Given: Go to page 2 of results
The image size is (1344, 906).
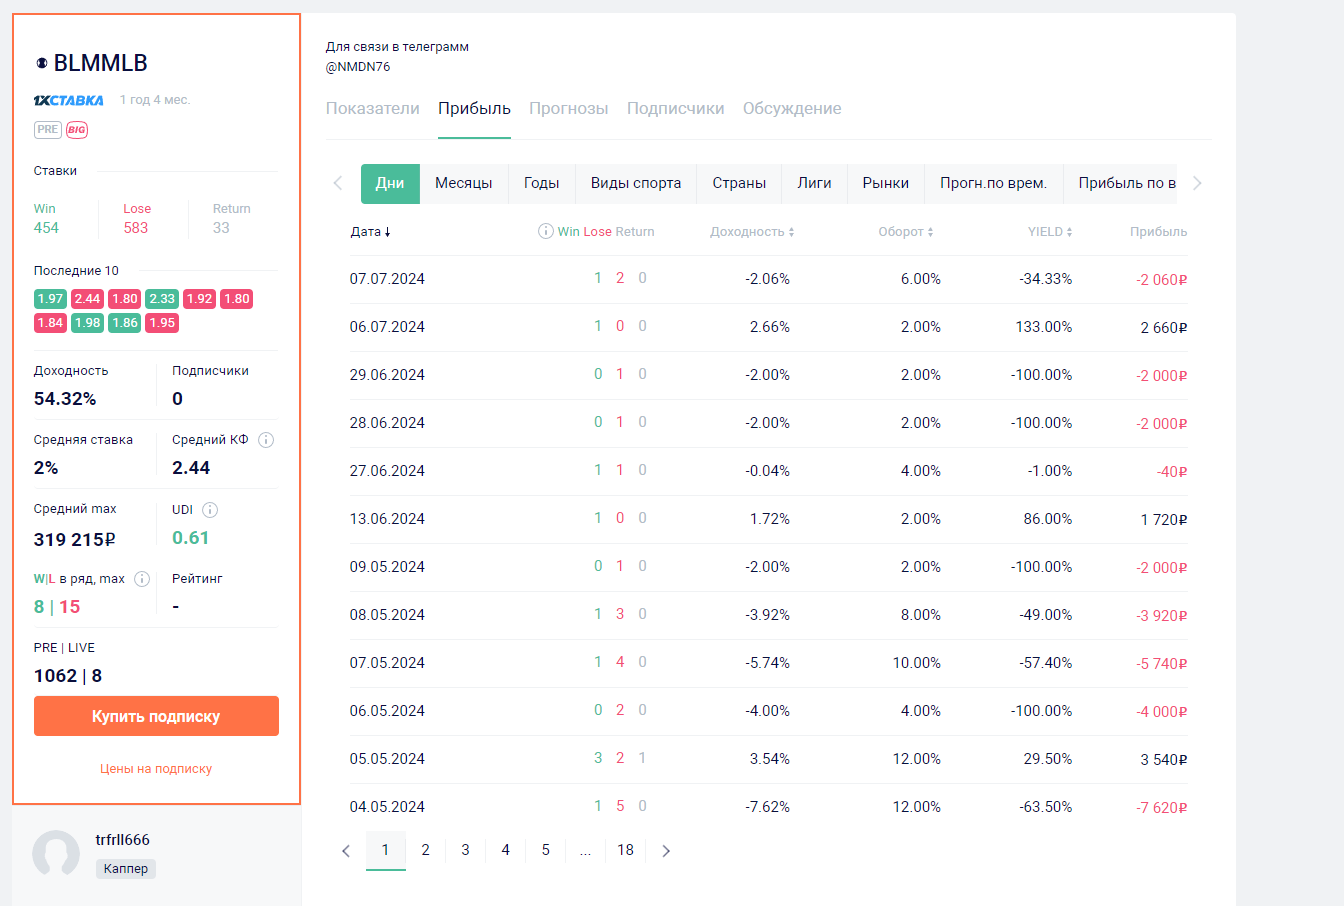Looking at the screenshot, I should (x=425, y=850).
